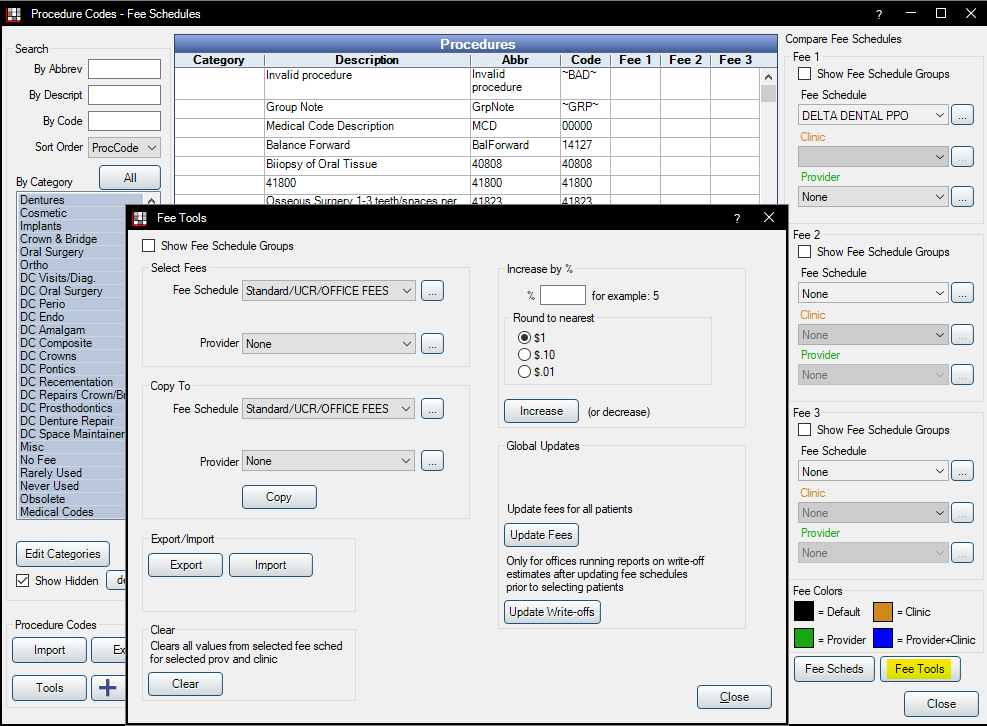The image size is (987, 726).
Task: Open Fee 1 Provider None dropdown
Action: (873, 197)
